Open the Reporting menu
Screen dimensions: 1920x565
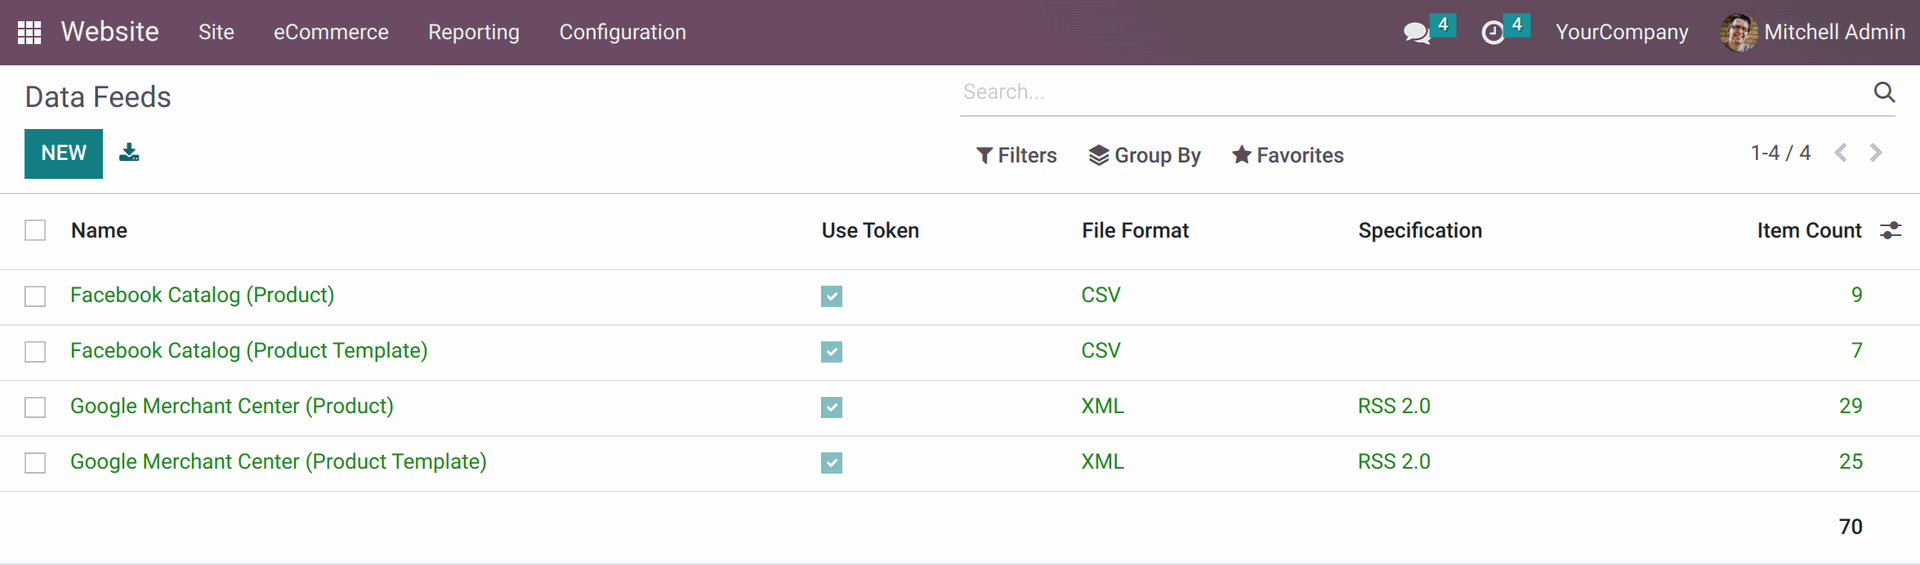[x=474, y=32]
